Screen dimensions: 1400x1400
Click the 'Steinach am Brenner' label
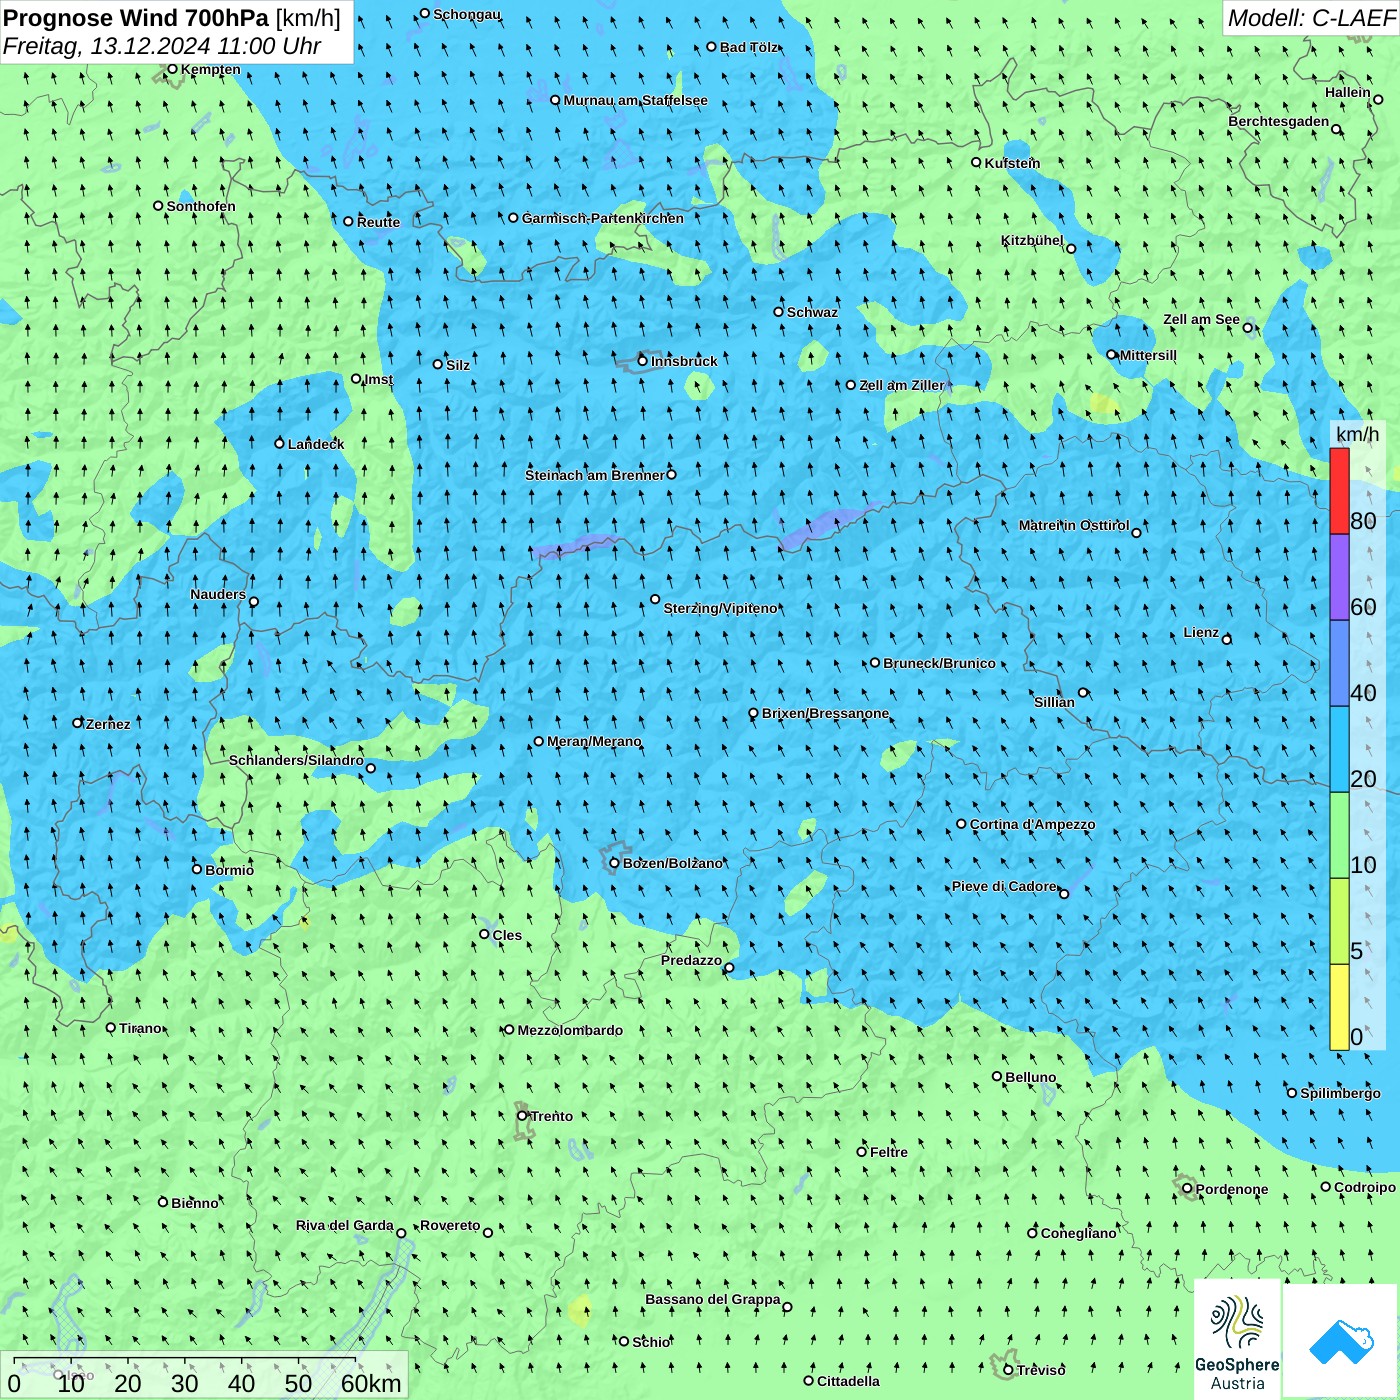click(x=595, y=475)
